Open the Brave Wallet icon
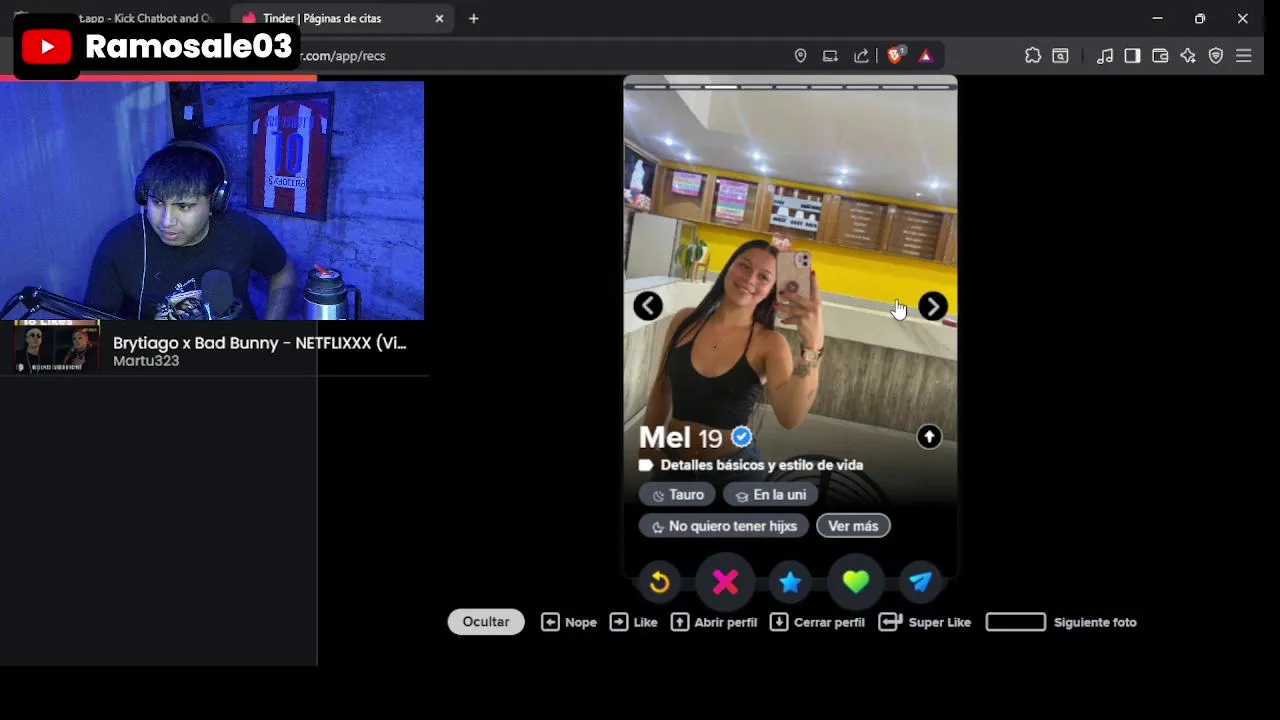 tap(1160, 56)
